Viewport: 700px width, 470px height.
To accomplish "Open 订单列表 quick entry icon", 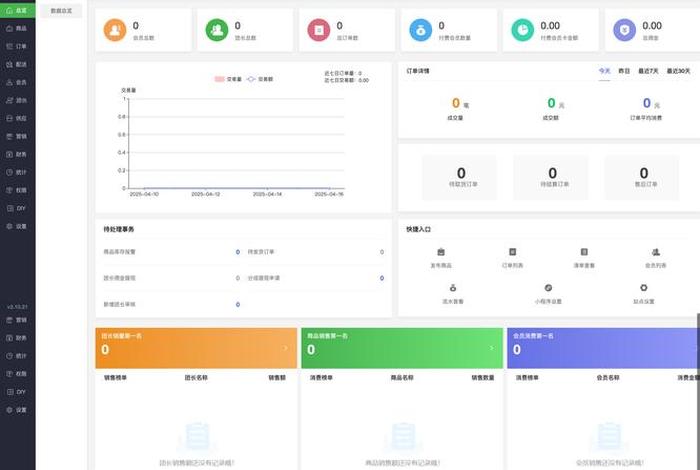I will 512,252.
